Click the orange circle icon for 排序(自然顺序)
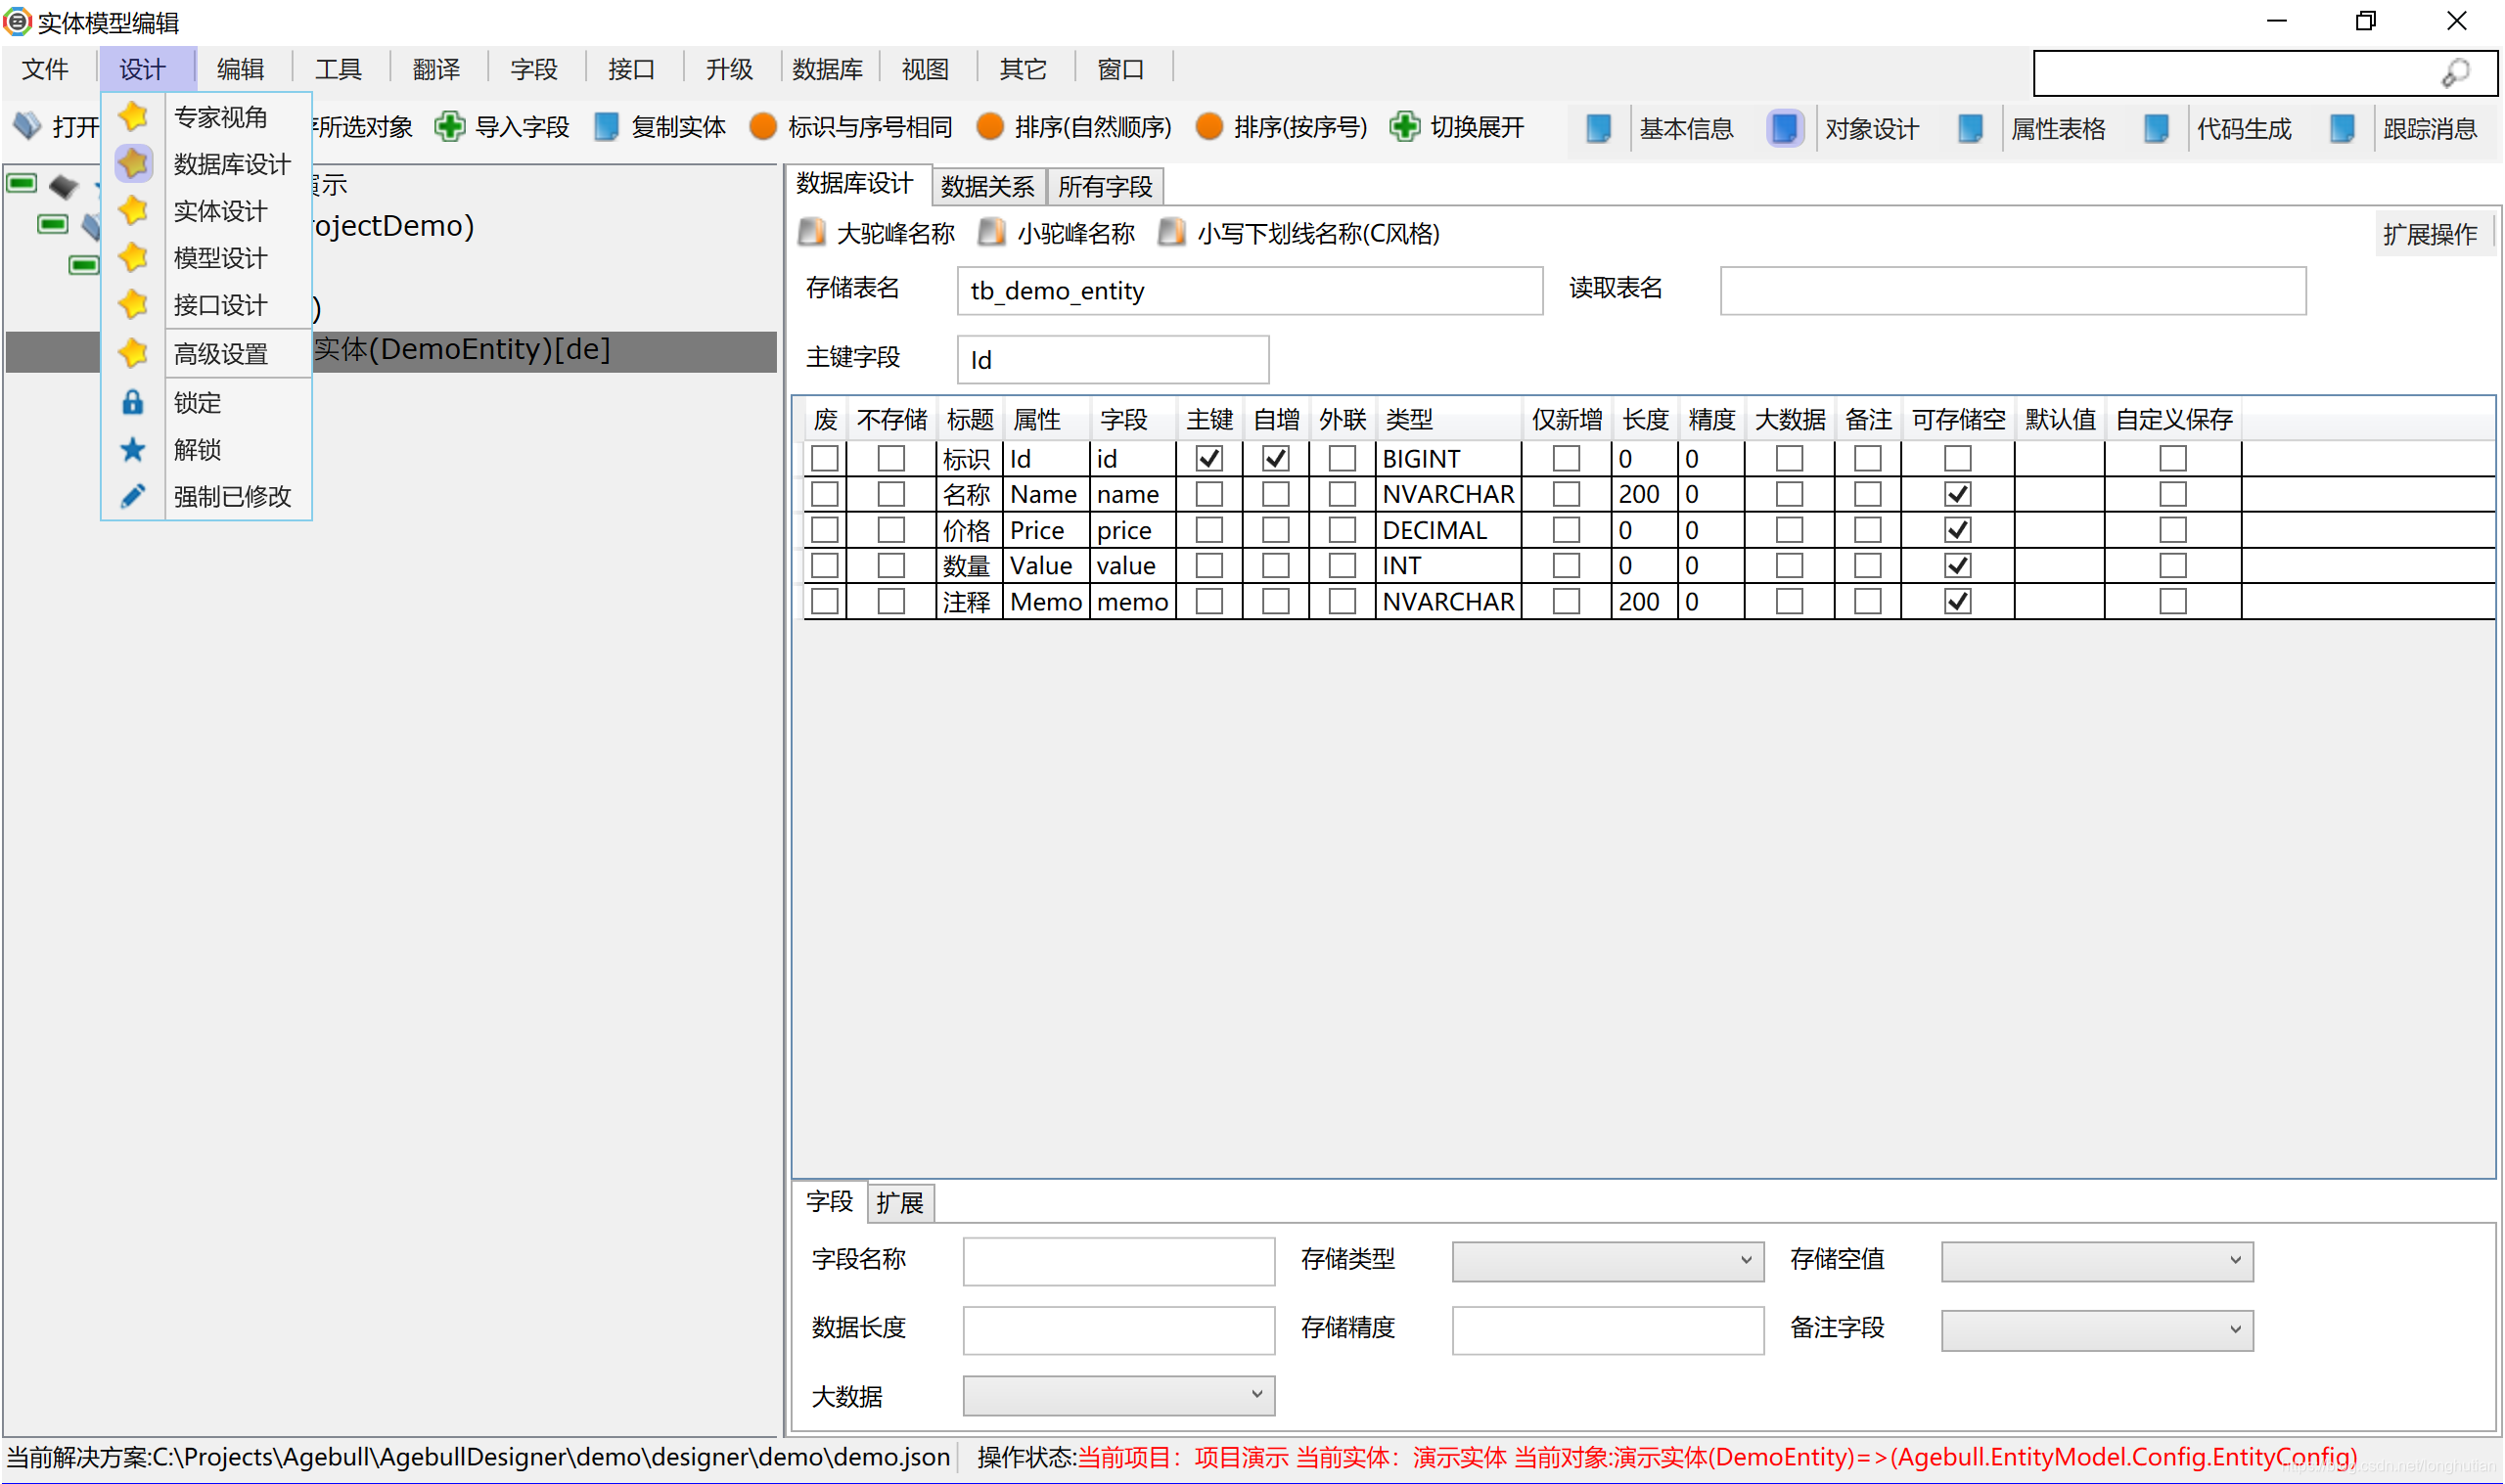The width and height of the screenshot is (2505, 1484). [990, 127]
